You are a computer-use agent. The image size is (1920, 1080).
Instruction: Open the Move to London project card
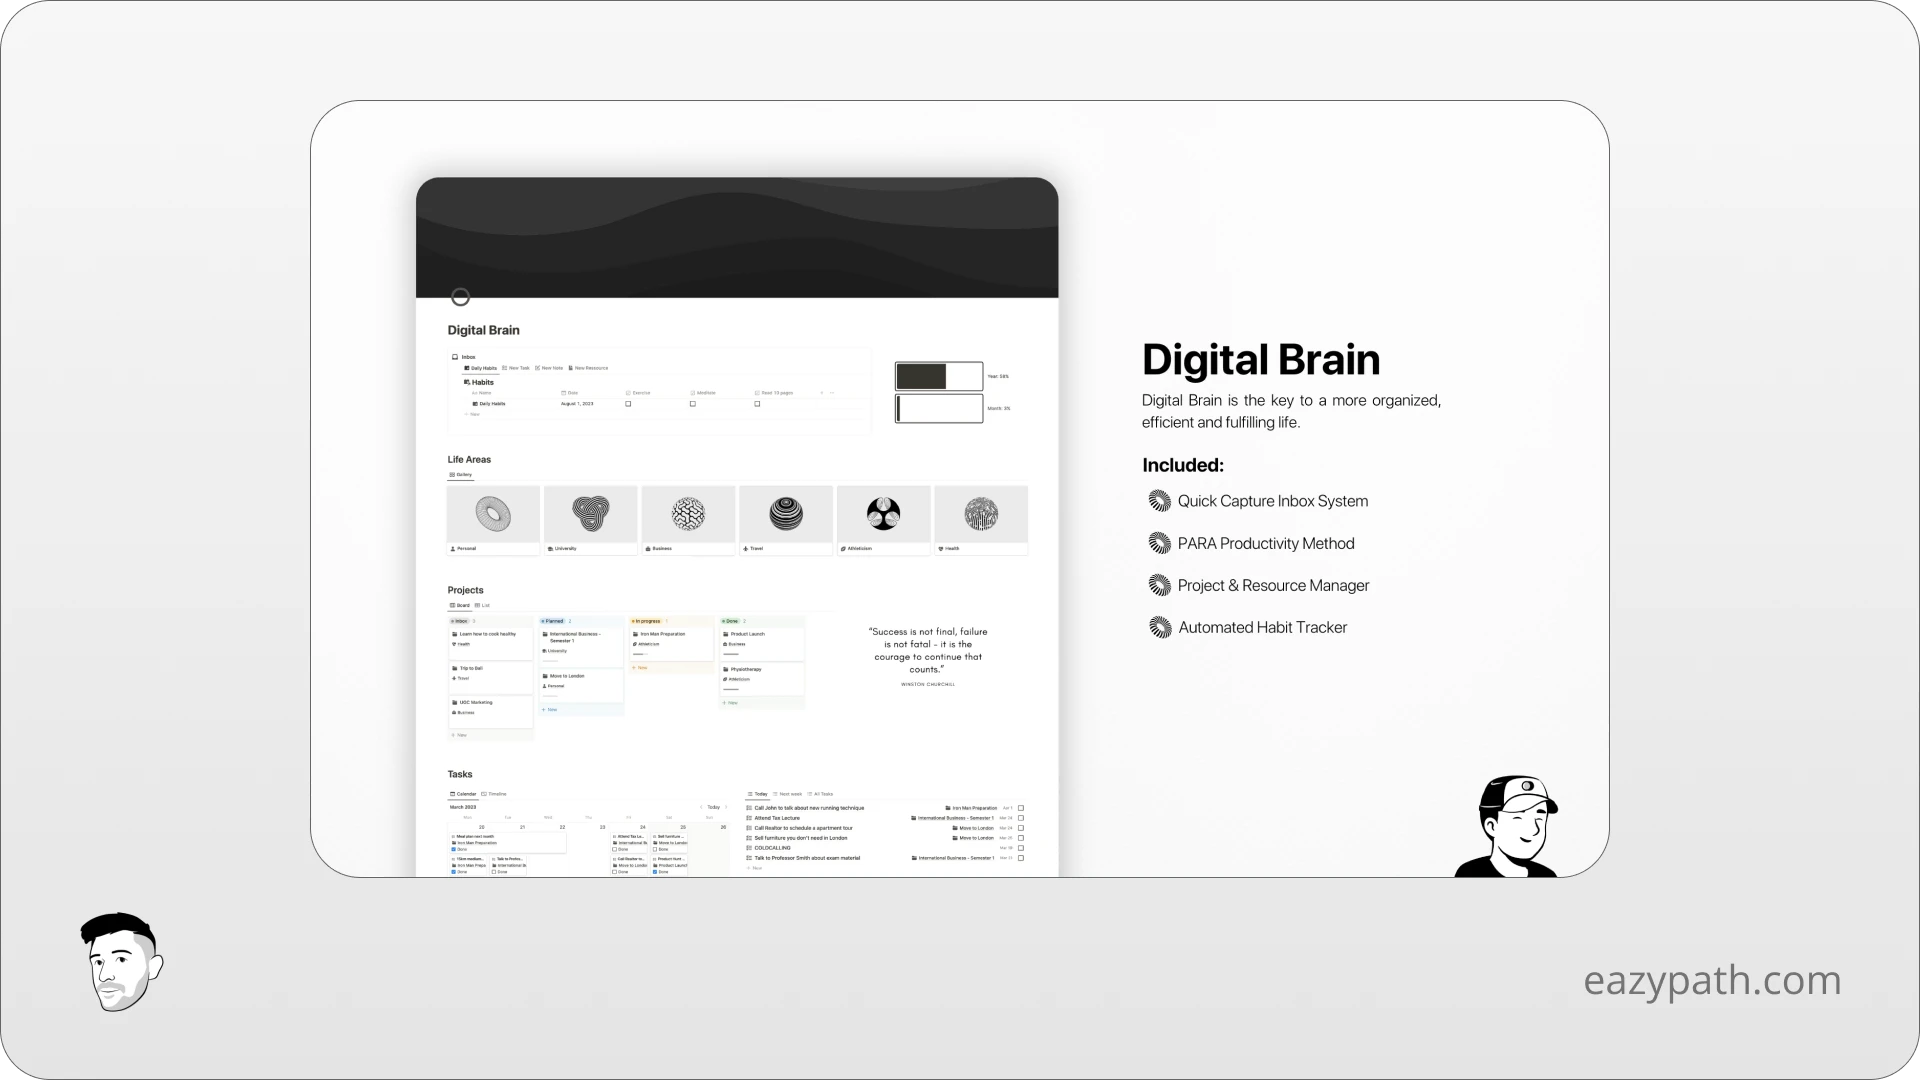point(567,676)
